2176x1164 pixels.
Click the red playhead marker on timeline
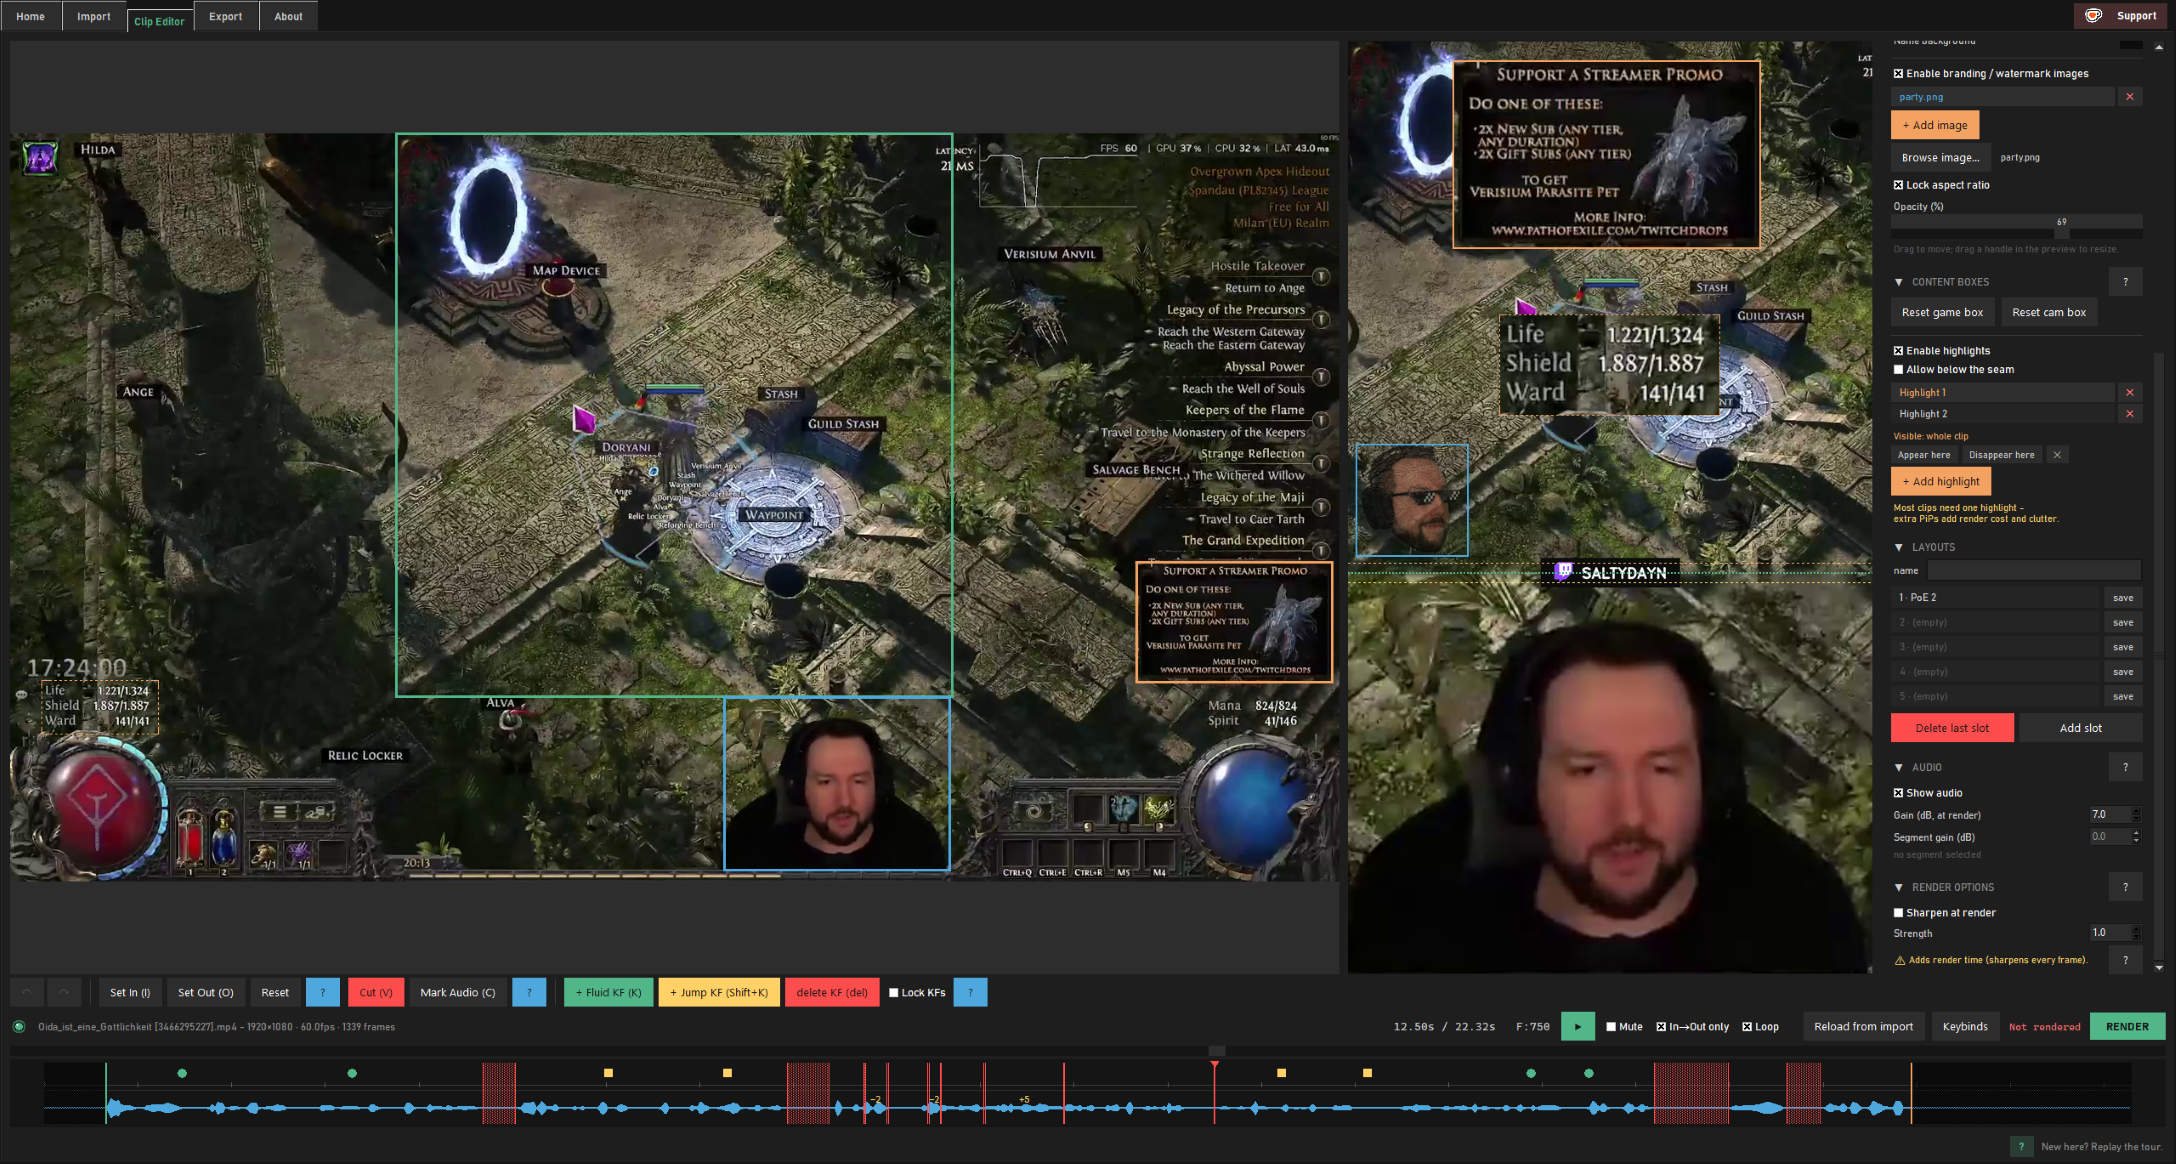click(x=1214, y=1066)
